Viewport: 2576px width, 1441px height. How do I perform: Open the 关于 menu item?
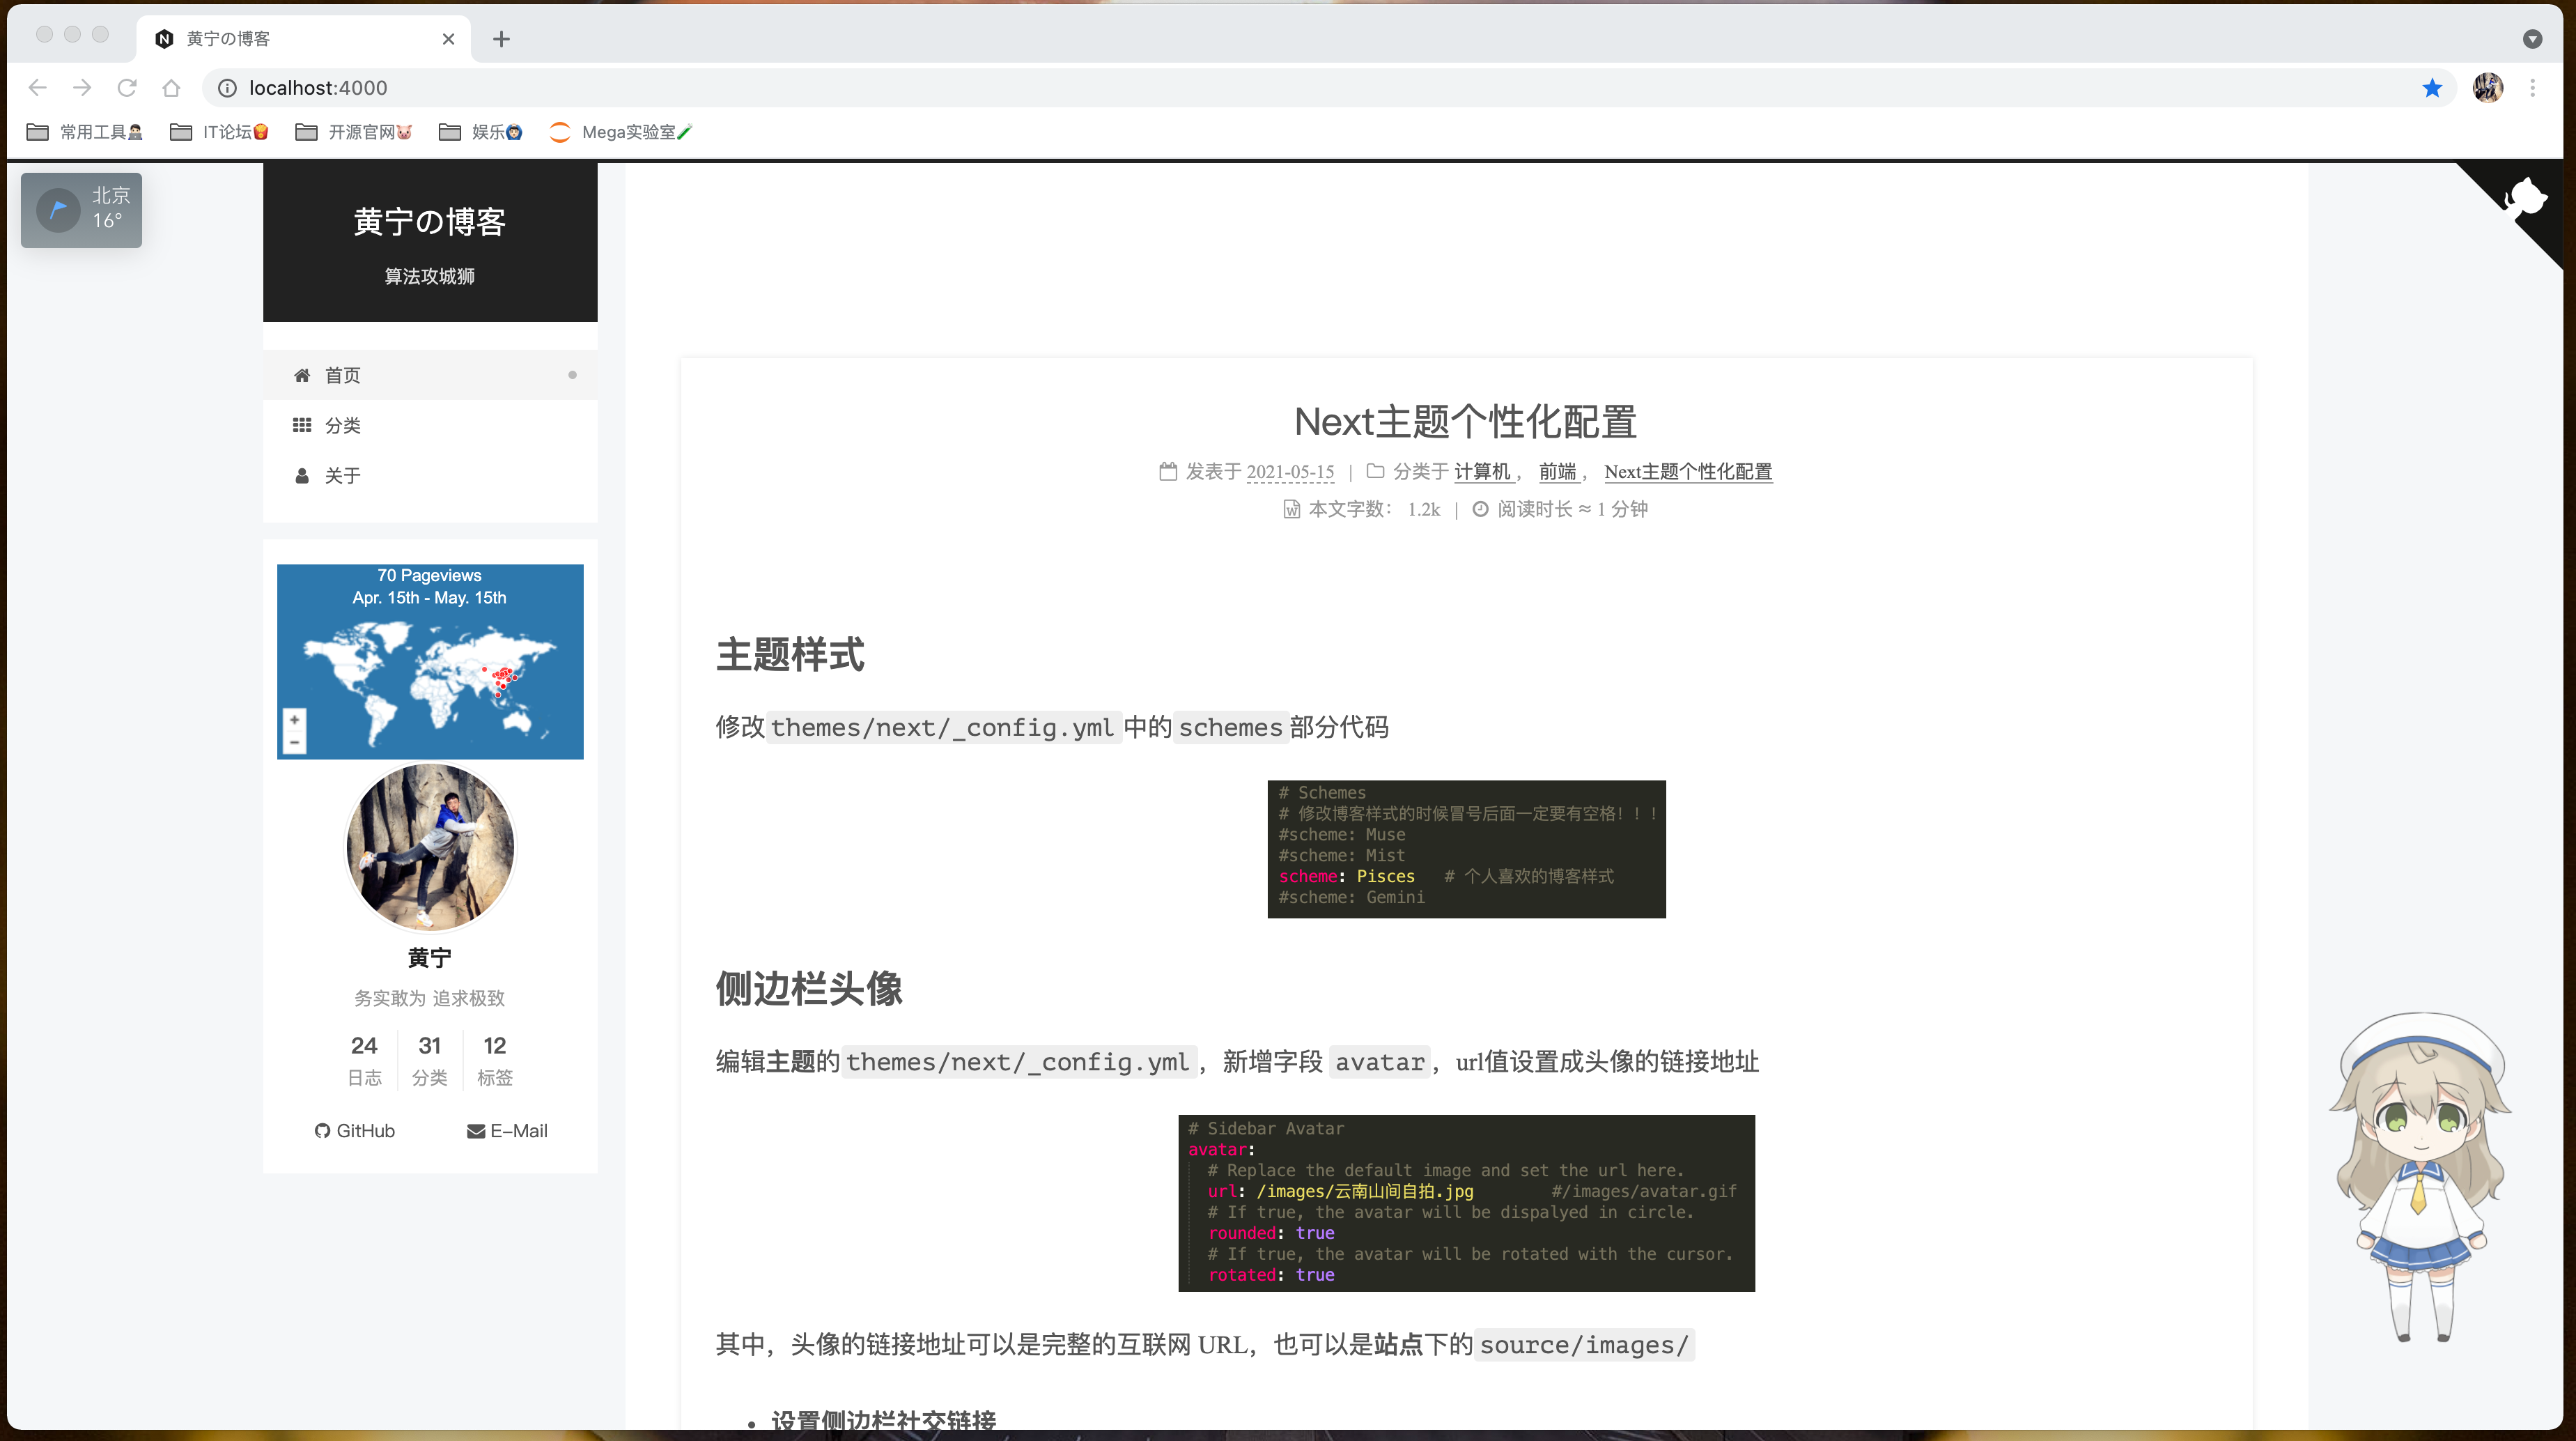pyautogui.click(x=430, y=475)
